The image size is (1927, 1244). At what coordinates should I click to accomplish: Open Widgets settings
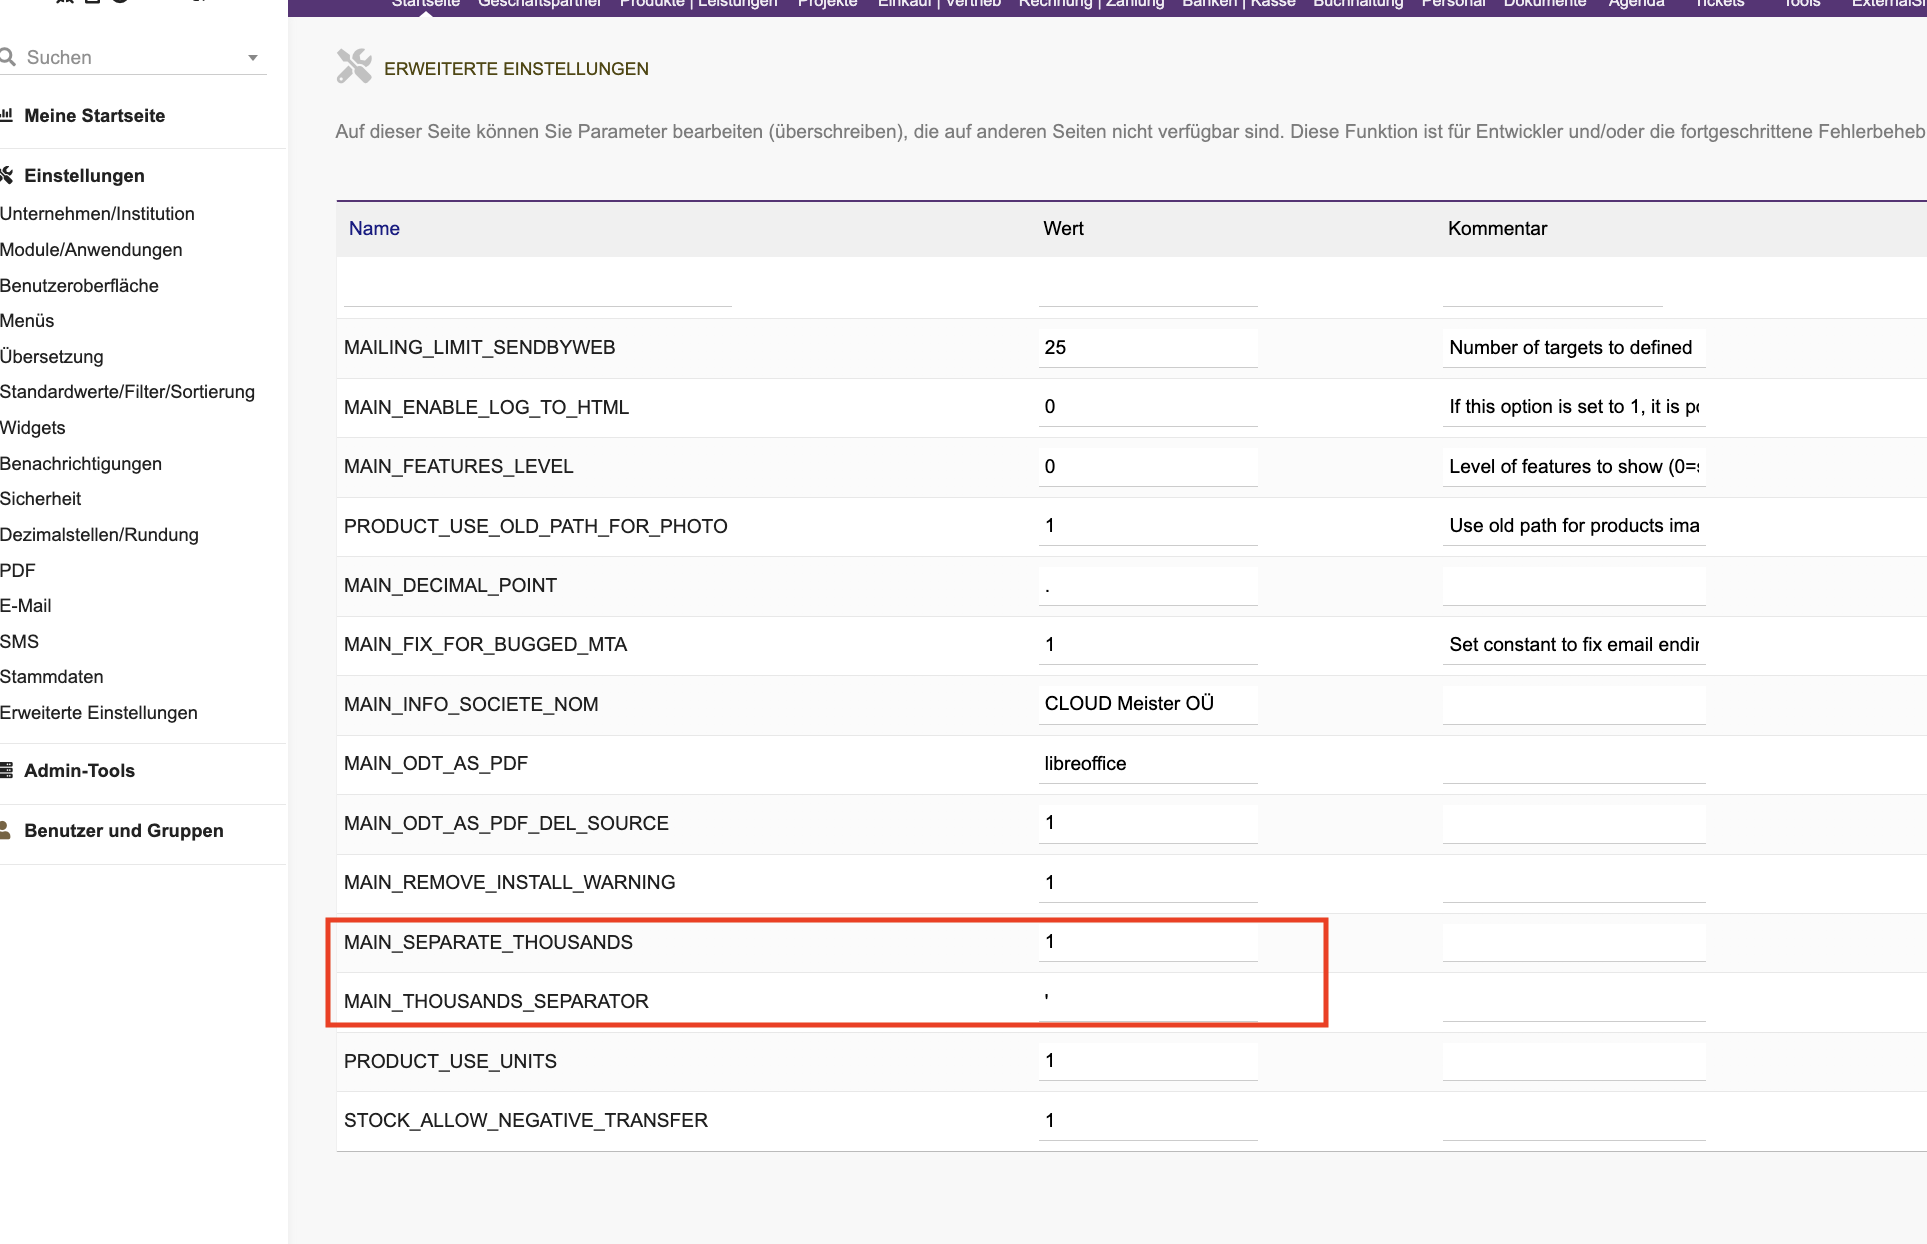click(32, 428)
